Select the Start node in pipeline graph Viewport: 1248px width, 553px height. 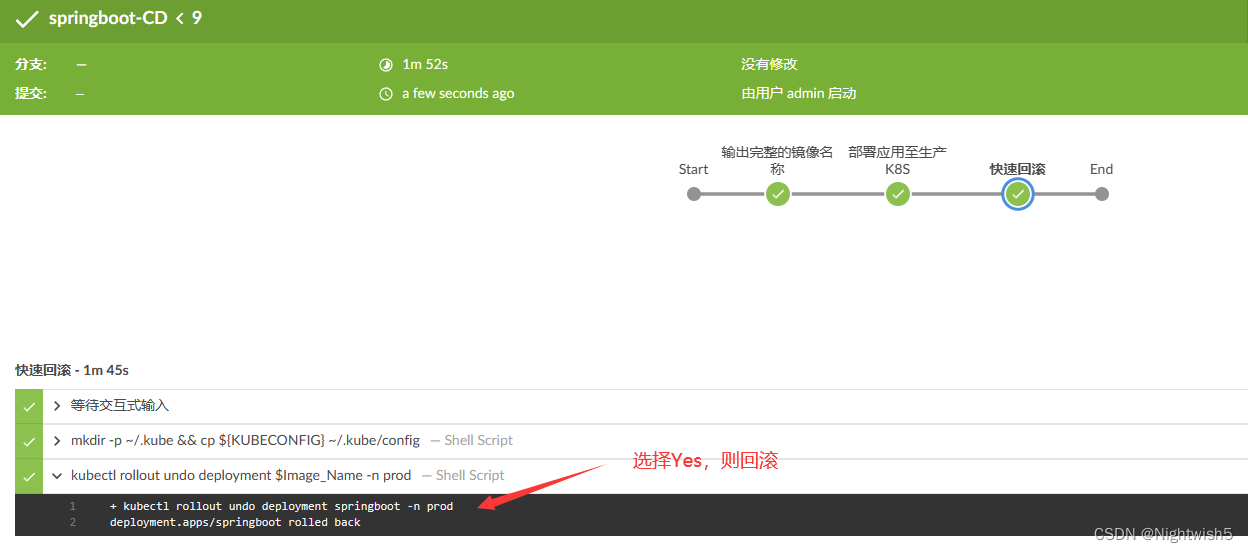694,194
